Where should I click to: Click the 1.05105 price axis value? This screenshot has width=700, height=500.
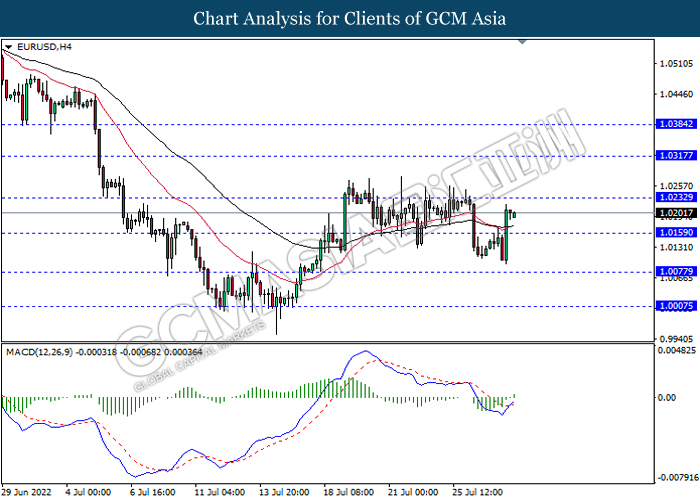click(x=676, y=64)
